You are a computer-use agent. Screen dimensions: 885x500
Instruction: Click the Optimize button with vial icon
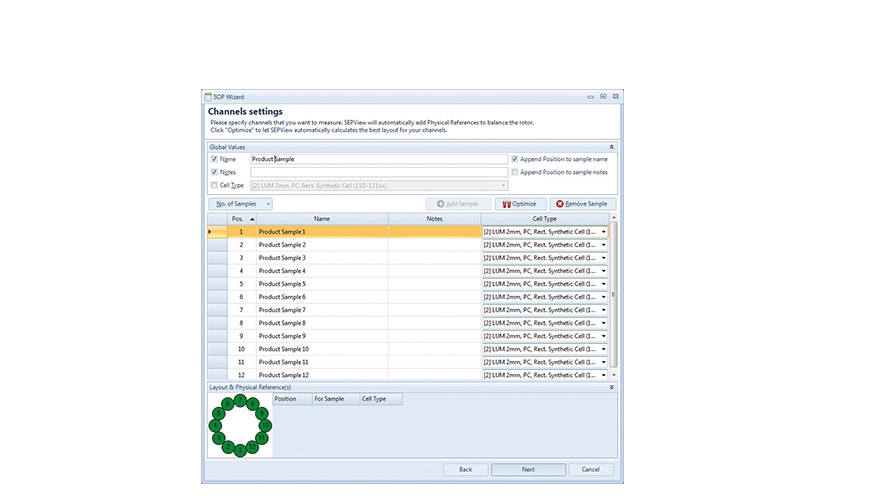[x=520, y=204]
